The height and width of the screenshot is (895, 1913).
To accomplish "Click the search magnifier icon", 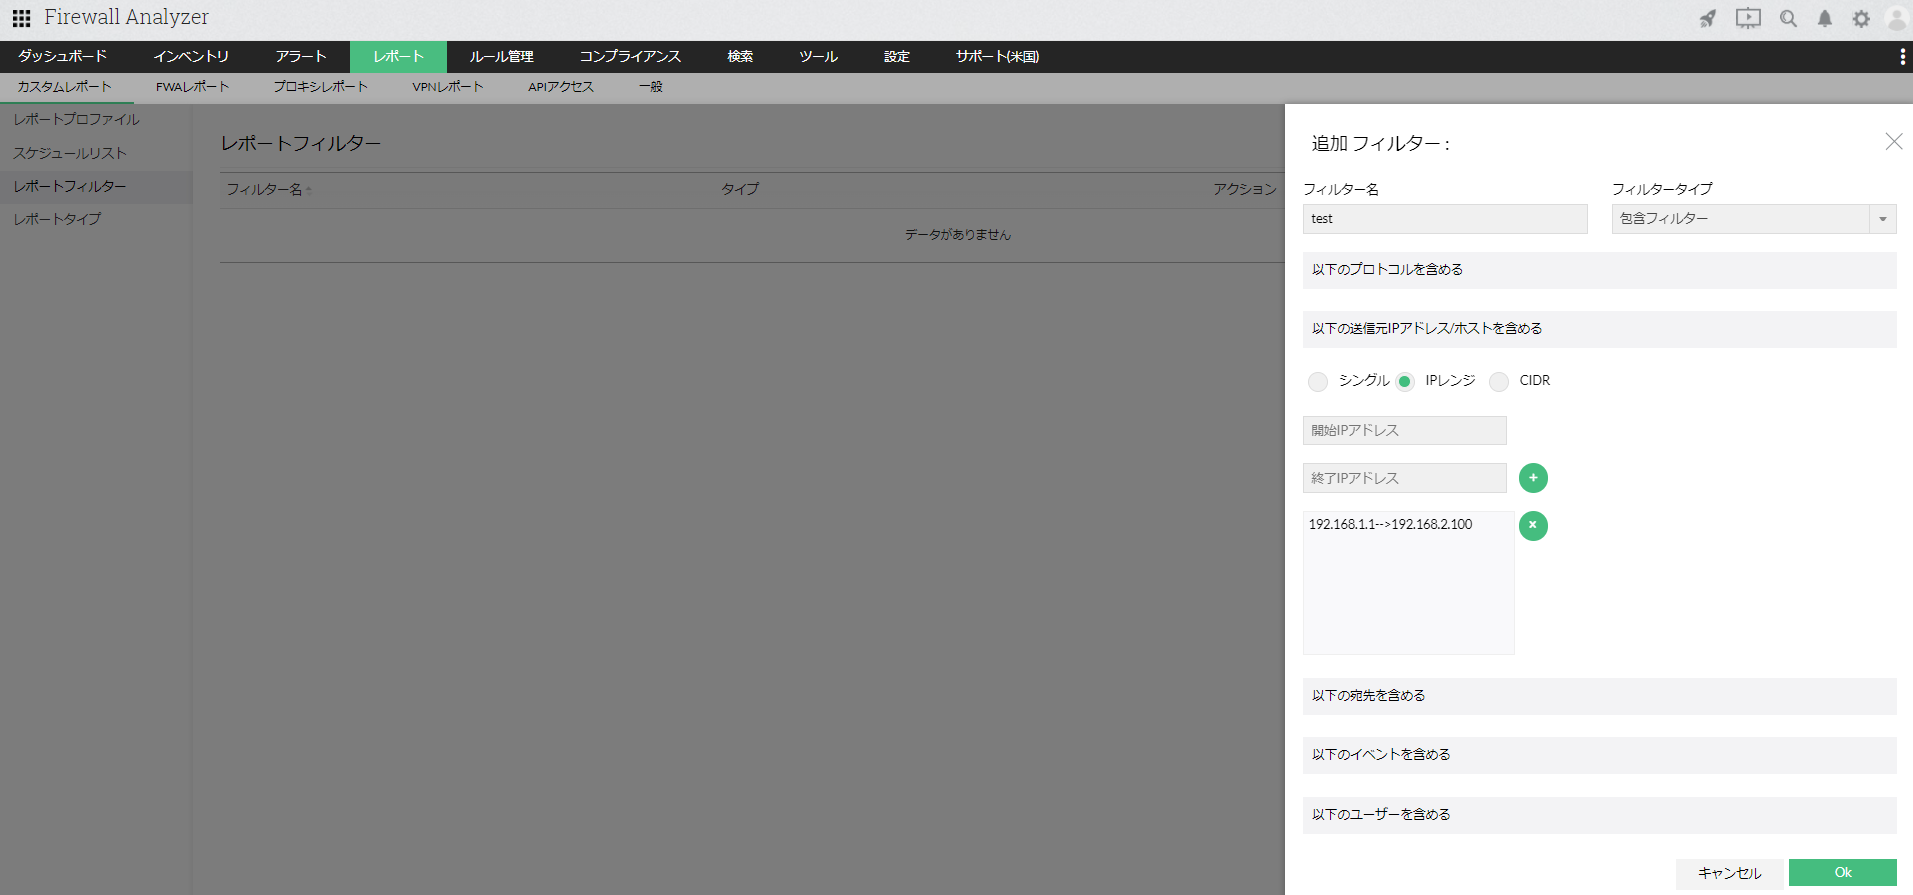I will (x=1788, y=18).
